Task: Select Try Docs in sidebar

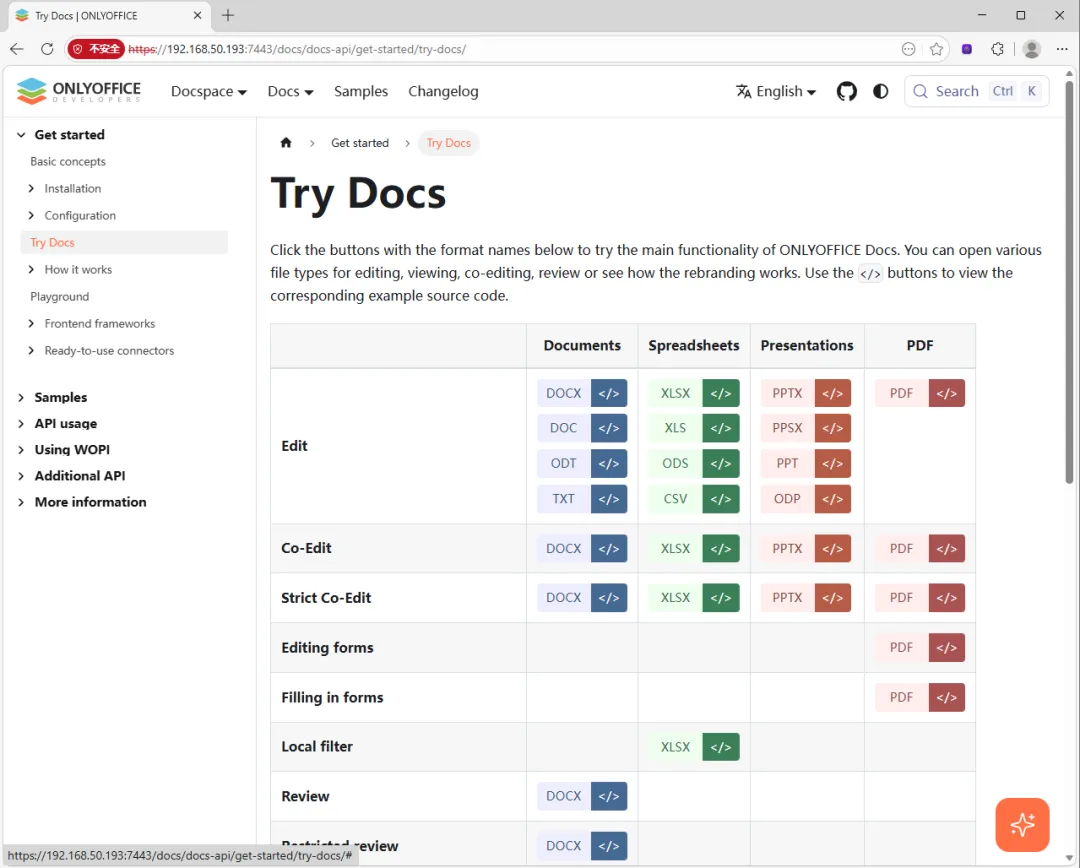Action: 124,242
